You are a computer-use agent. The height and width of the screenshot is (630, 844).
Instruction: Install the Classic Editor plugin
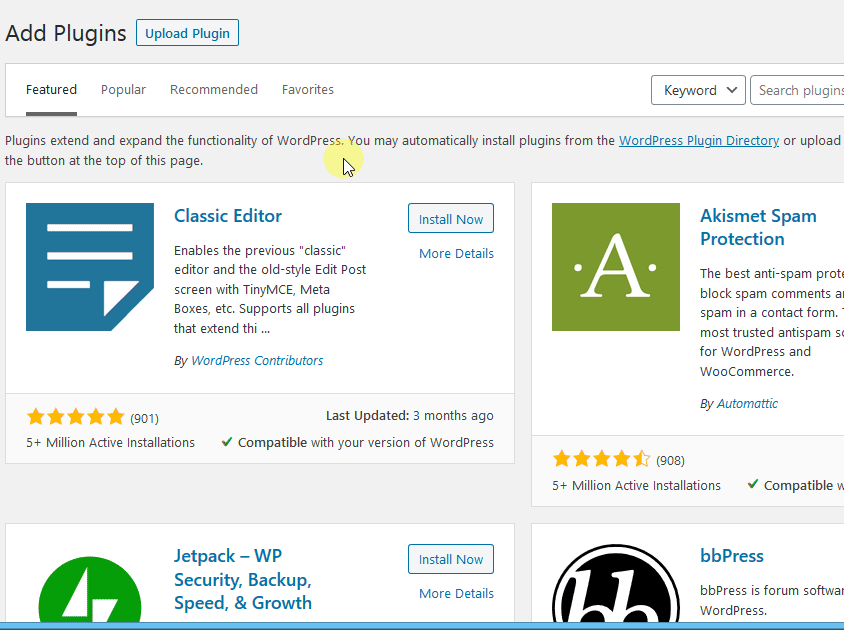point(450,219)
